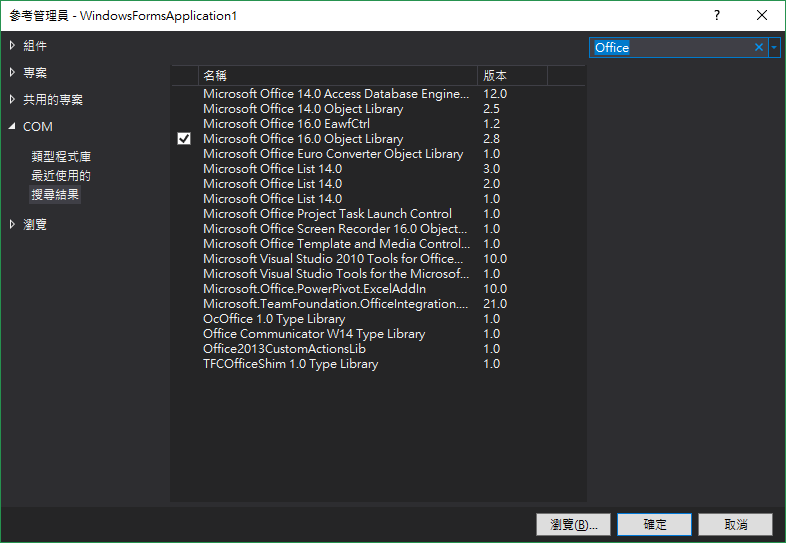Expand the 共用的專案 tree node
Image resolution: width=786 pixels, height=543 pixels.
[x=12, y=99]
